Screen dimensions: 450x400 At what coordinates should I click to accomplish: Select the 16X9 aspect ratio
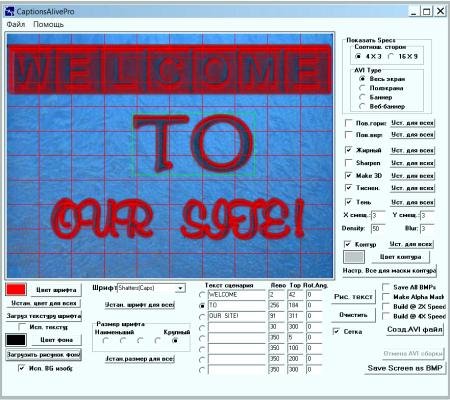(391, 56)
